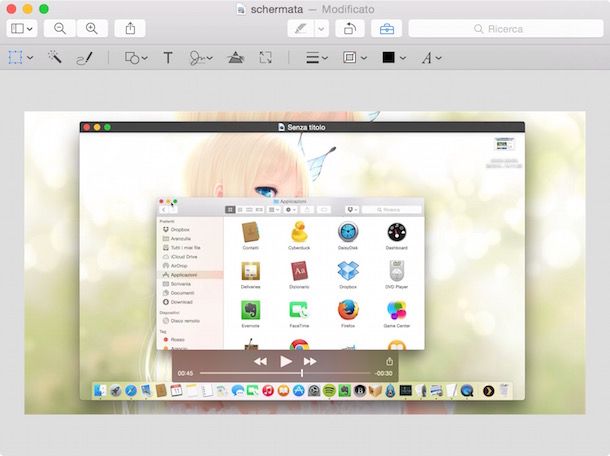Click the Ricerca search field

pos(506,28)
